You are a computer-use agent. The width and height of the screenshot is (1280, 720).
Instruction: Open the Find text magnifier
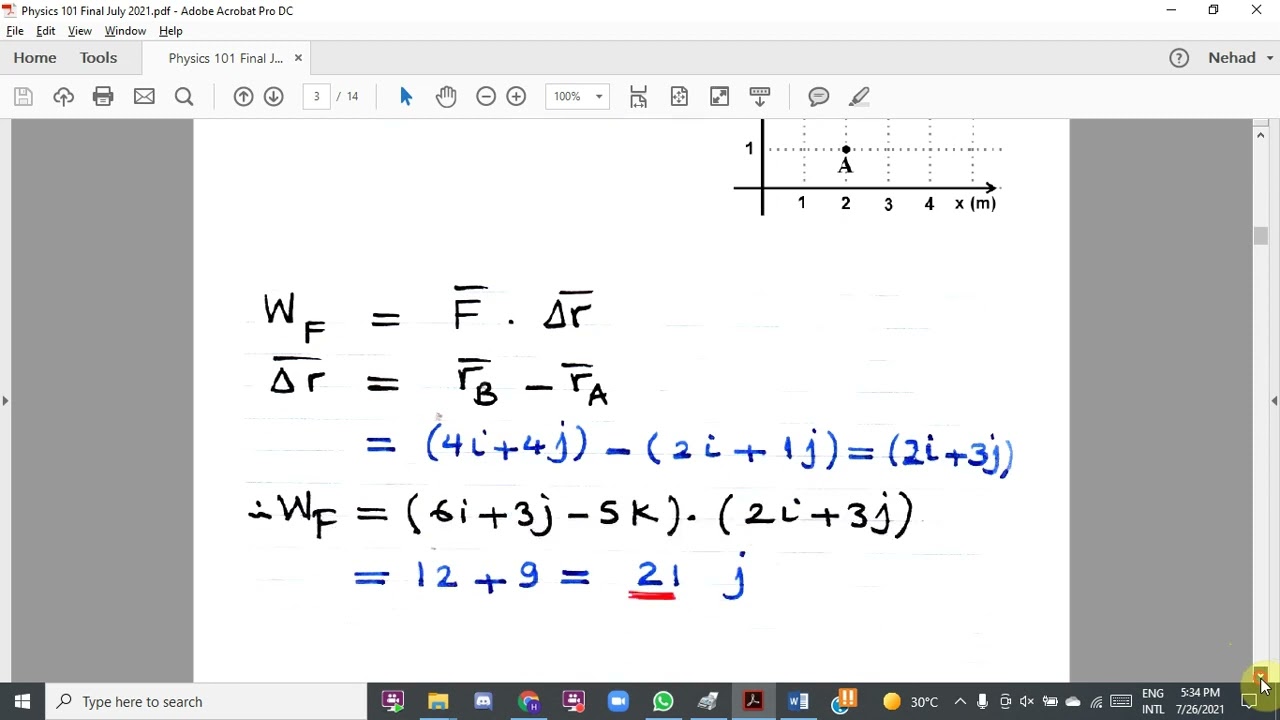pos(184,96)
